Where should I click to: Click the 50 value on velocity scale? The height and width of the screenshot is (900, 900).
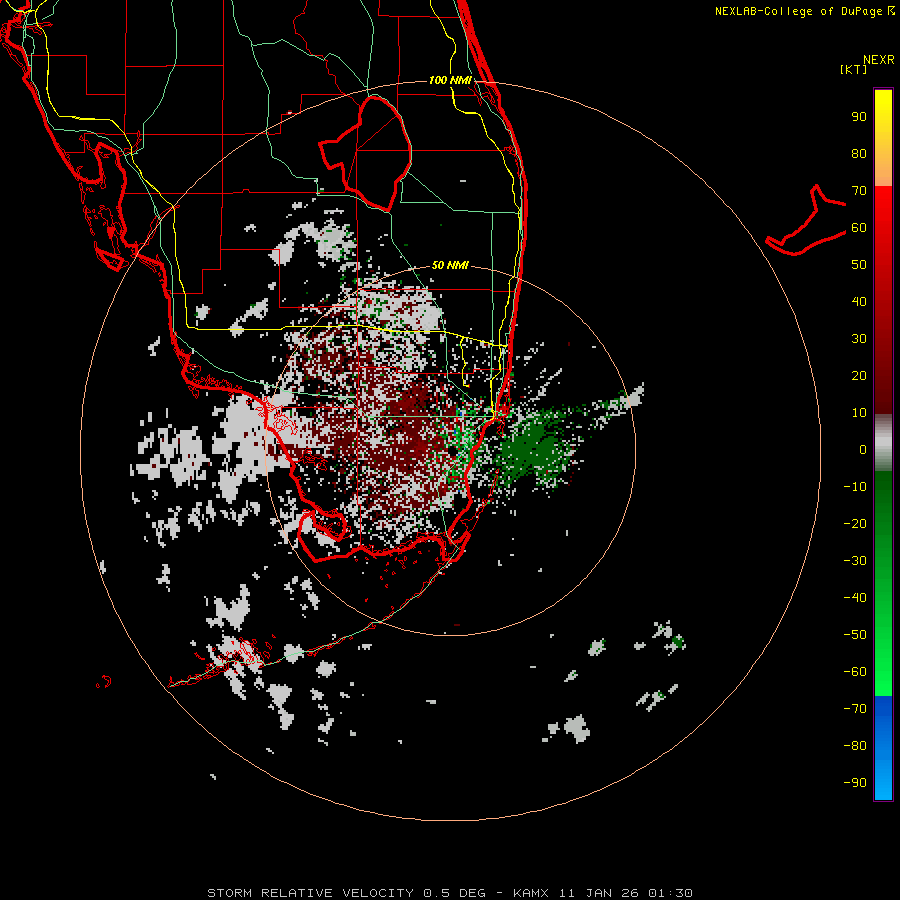(x=859, y=265)
